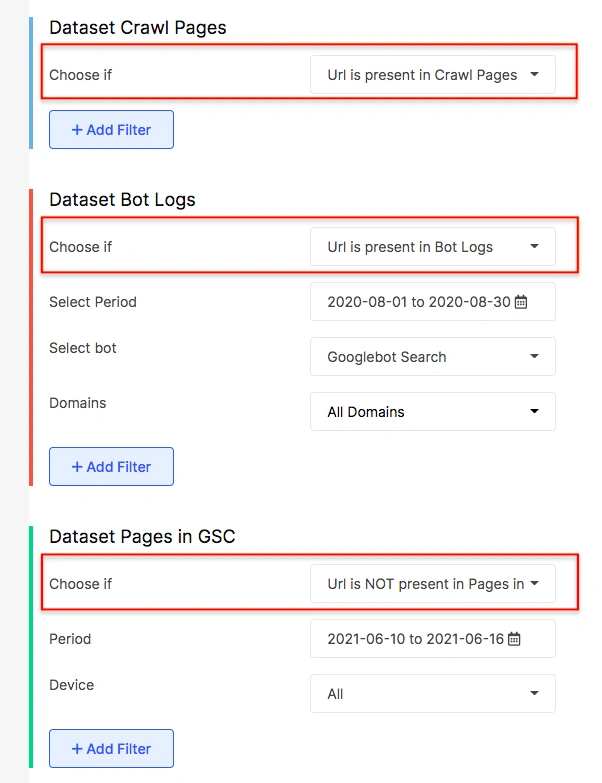Select the Dataset Bot Logs heading

(122, 199)
